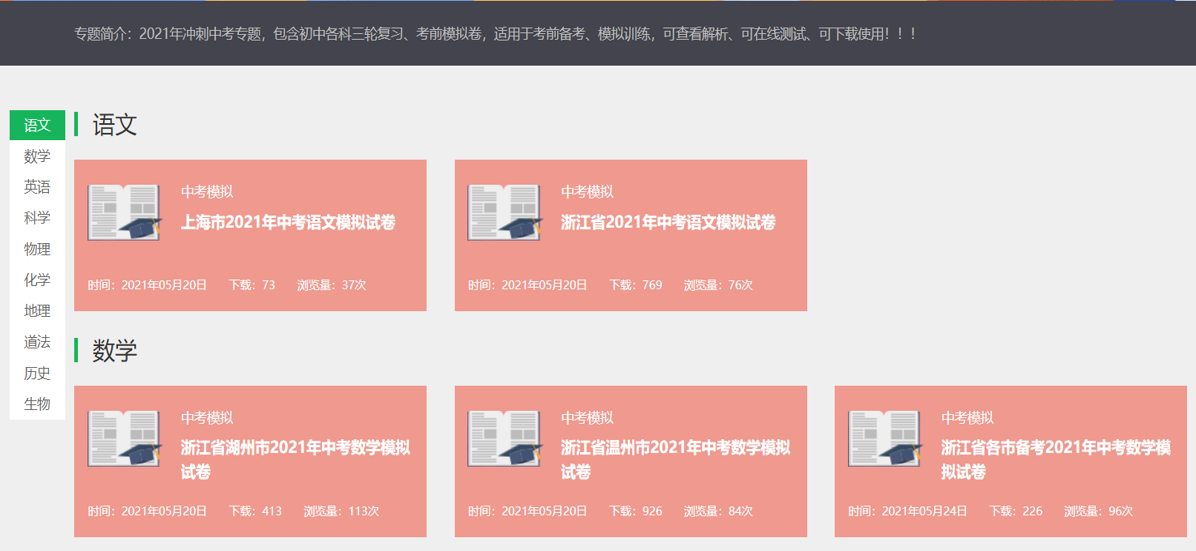The image size is (1196, 551).
Task: Click book icon on 浙江省各市备考 数学 card
Action: (885, 439)
